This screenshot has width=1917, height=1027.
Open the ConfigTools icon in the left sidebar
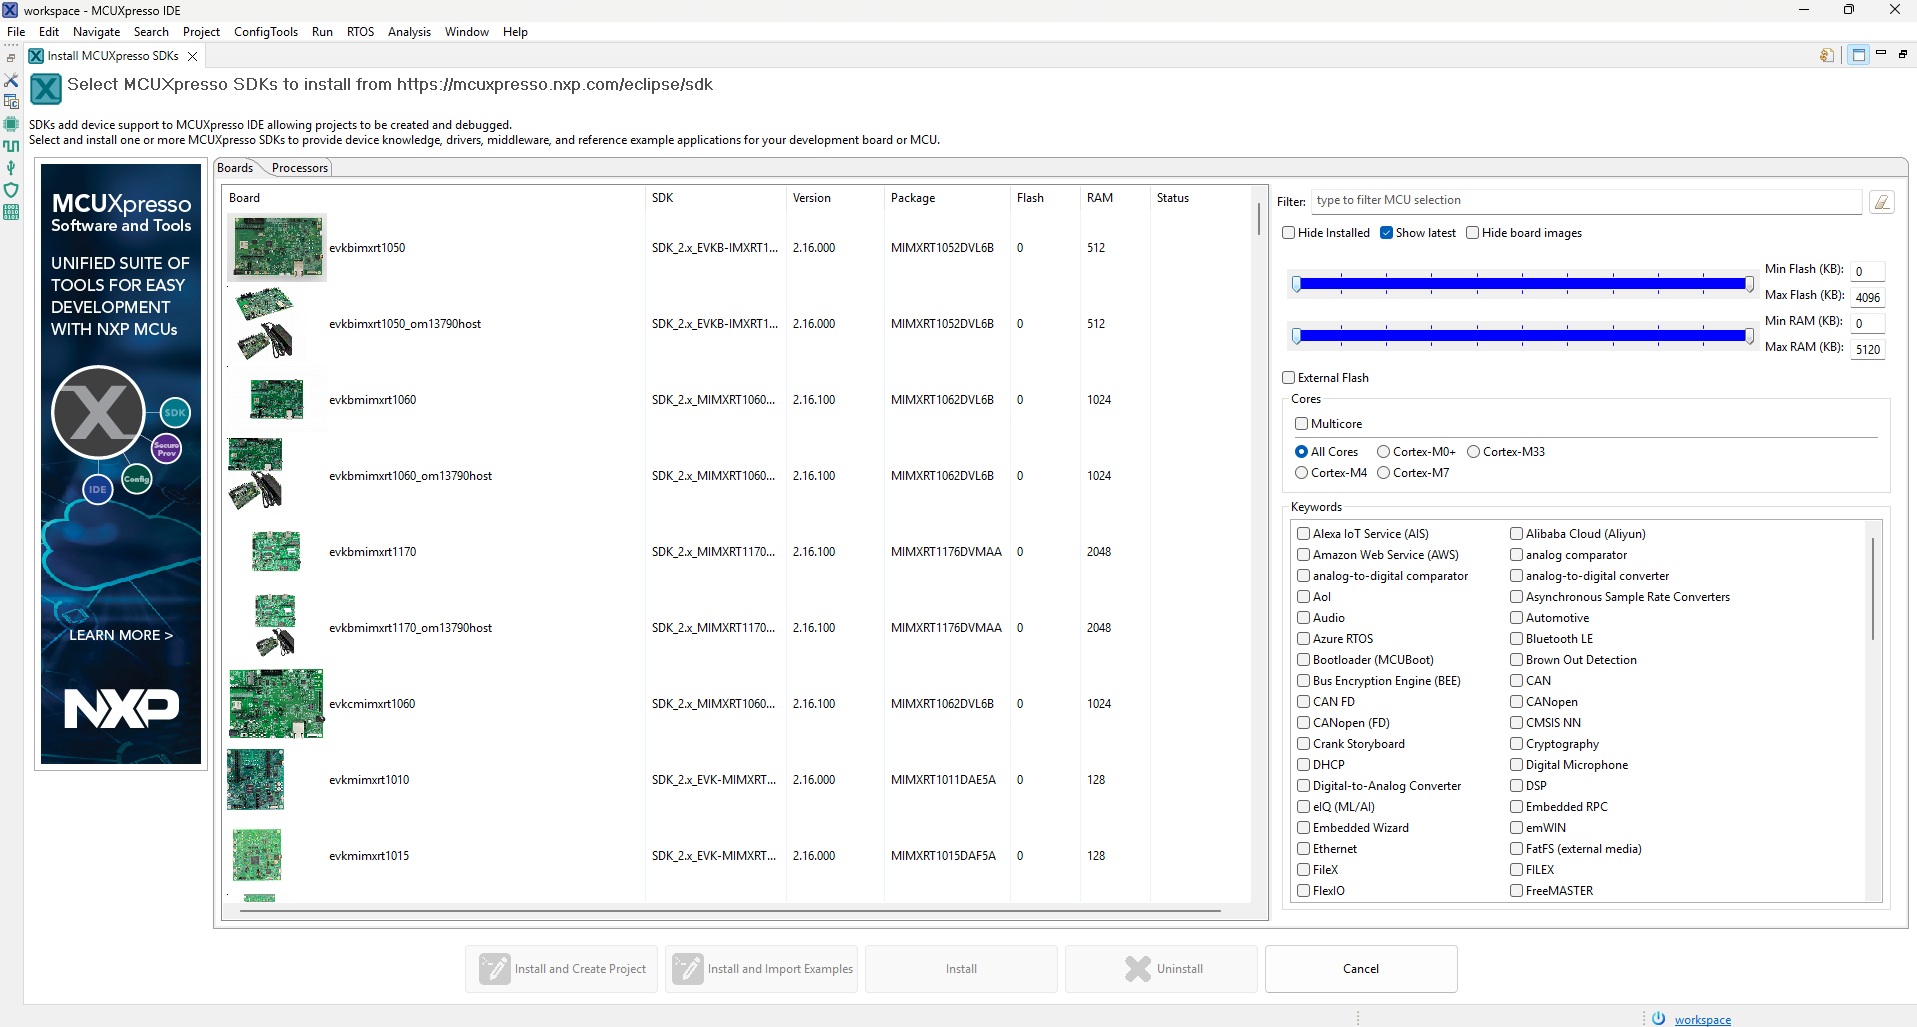(11, 101)
